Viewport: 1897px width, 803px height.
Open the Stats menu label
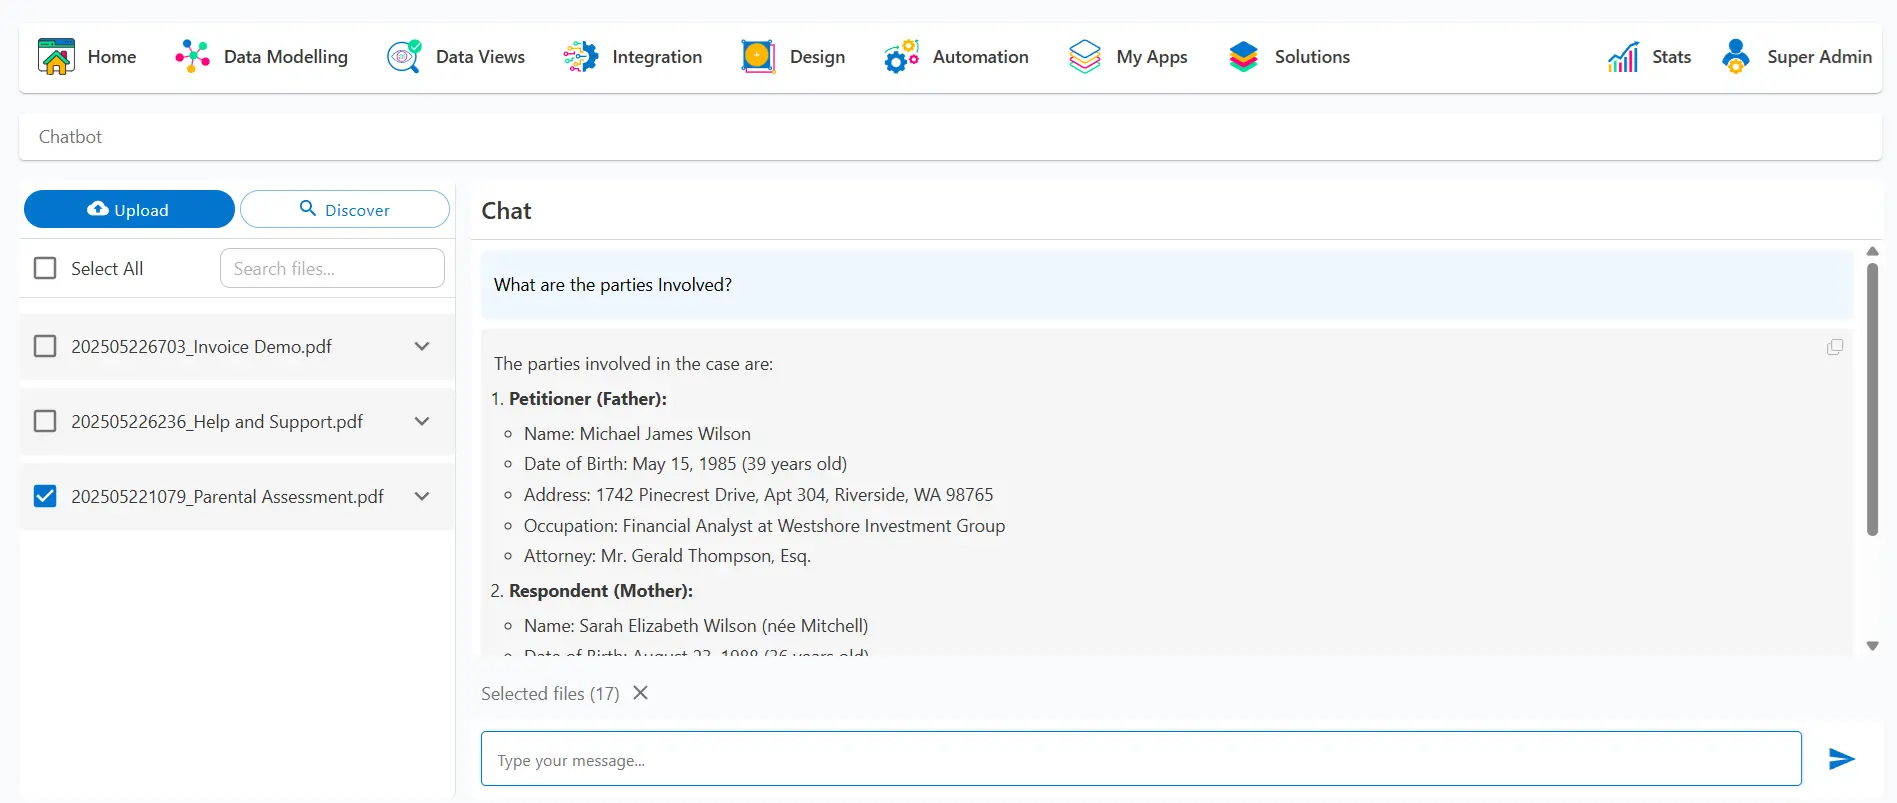(1672, 57)
